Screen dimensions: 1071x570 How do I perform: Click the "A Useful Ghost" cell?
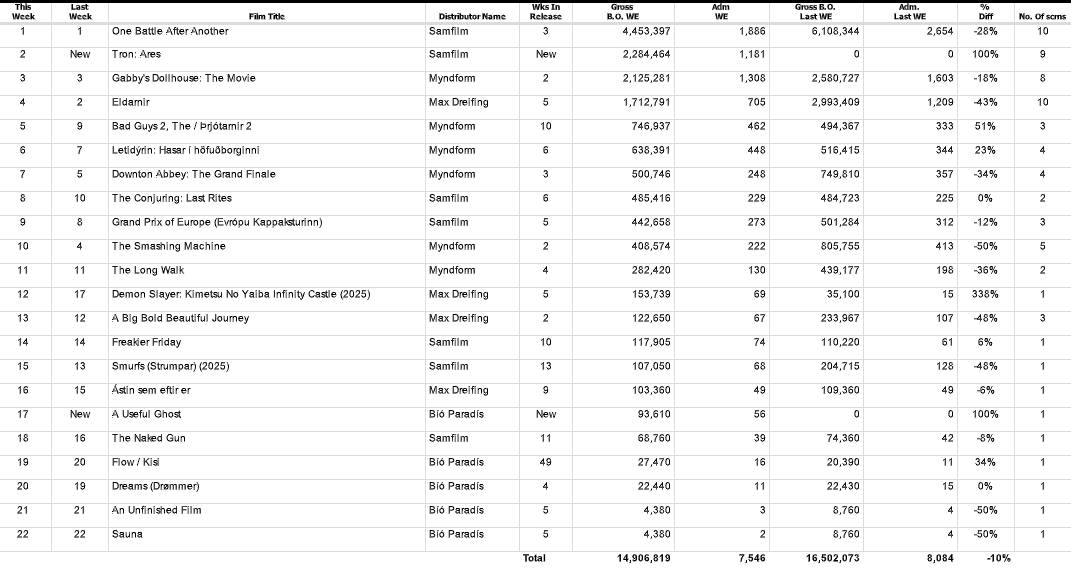coord(147,414)
